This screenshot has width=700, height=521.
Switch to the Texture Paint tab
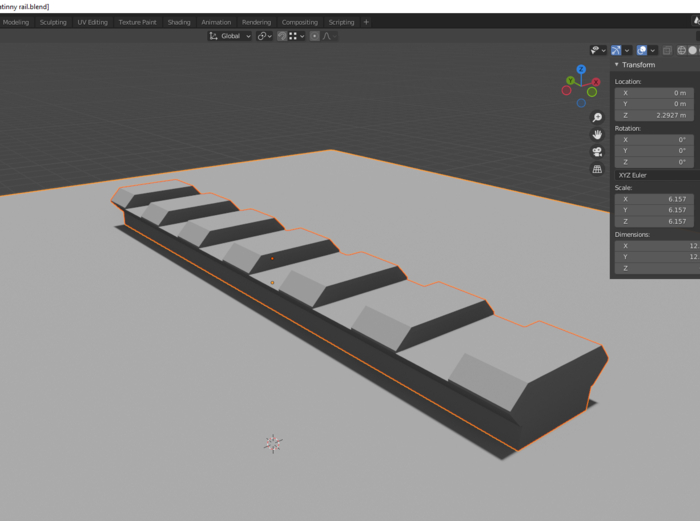point(138,22)
